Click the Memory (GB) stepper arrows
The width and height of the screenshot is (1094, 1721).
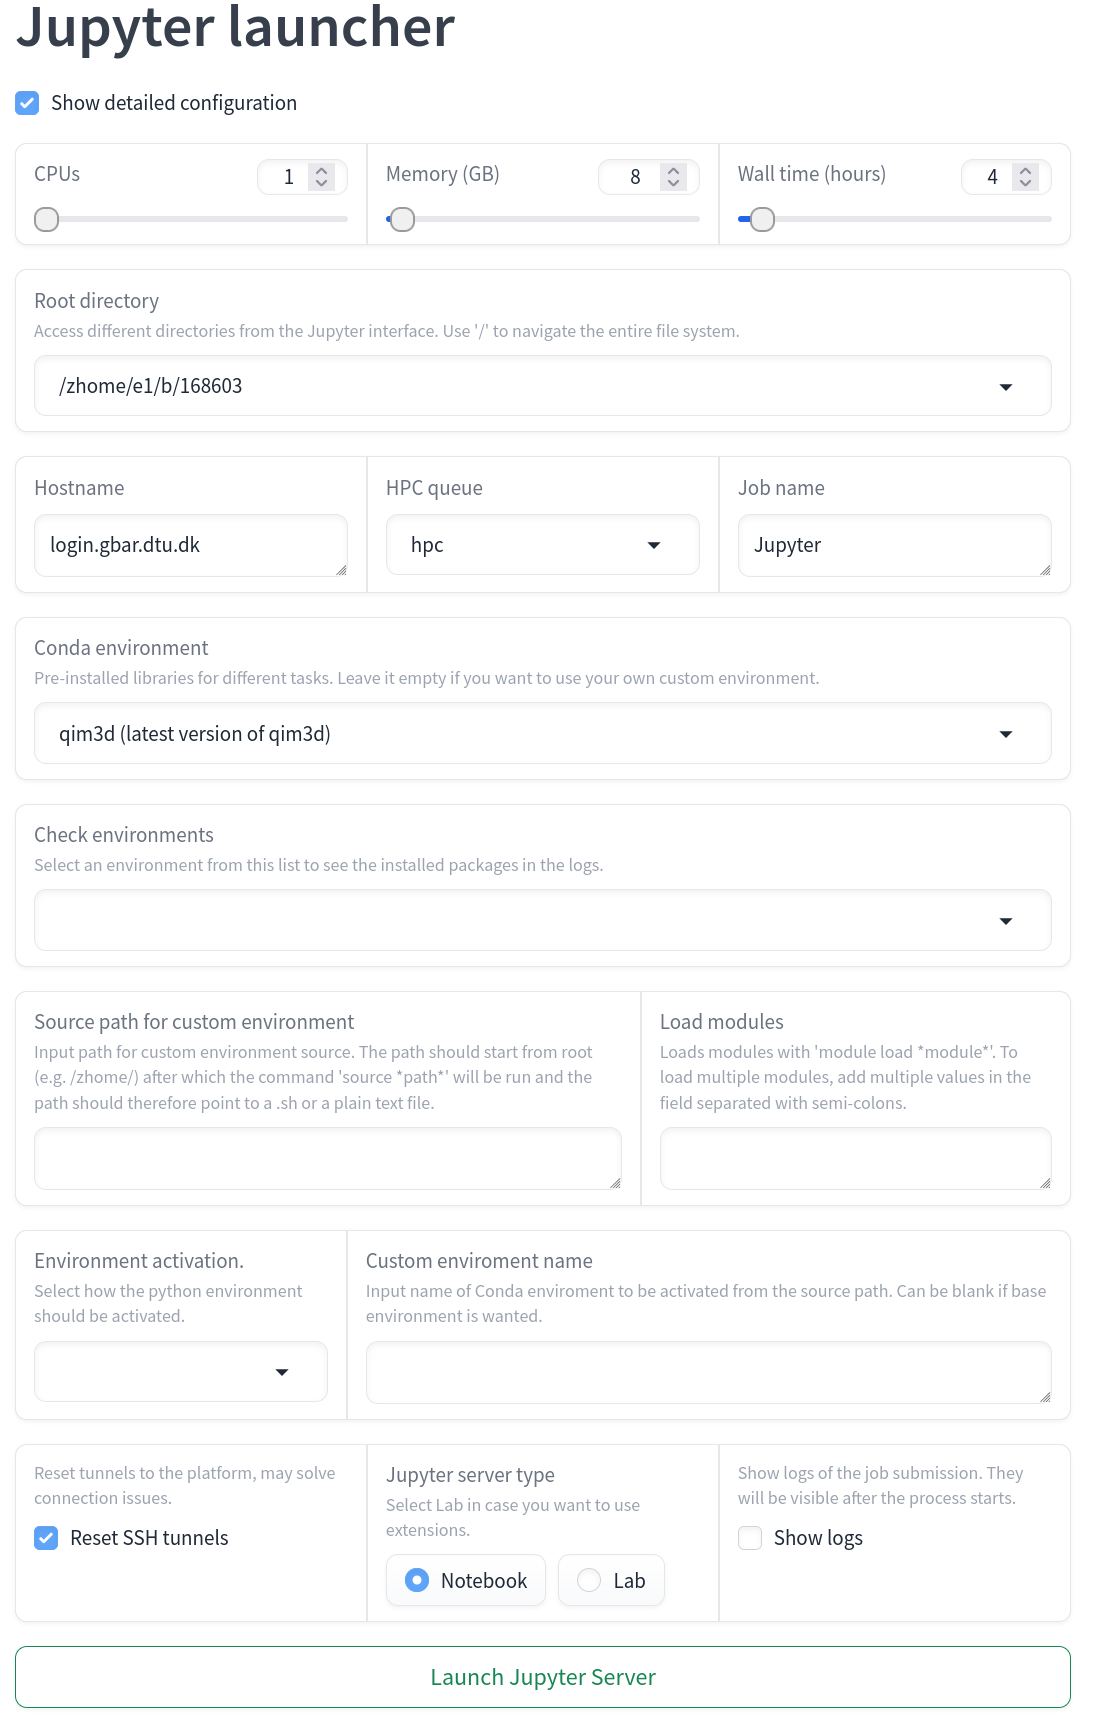coord(673,177)
